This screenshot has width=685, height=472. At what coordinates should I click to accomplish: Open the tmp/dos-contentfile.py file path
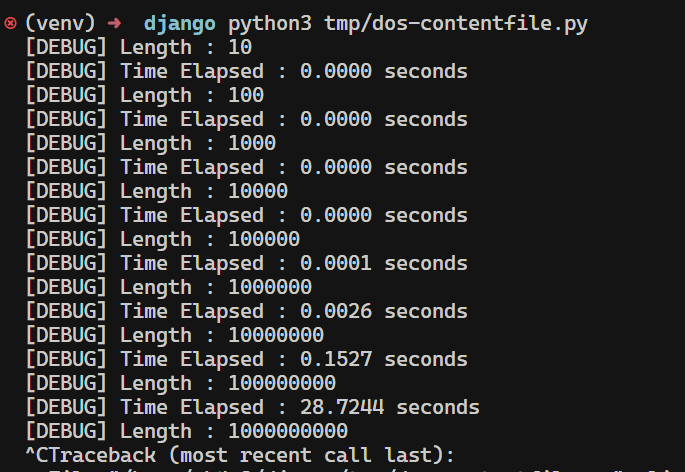[456, 23]
